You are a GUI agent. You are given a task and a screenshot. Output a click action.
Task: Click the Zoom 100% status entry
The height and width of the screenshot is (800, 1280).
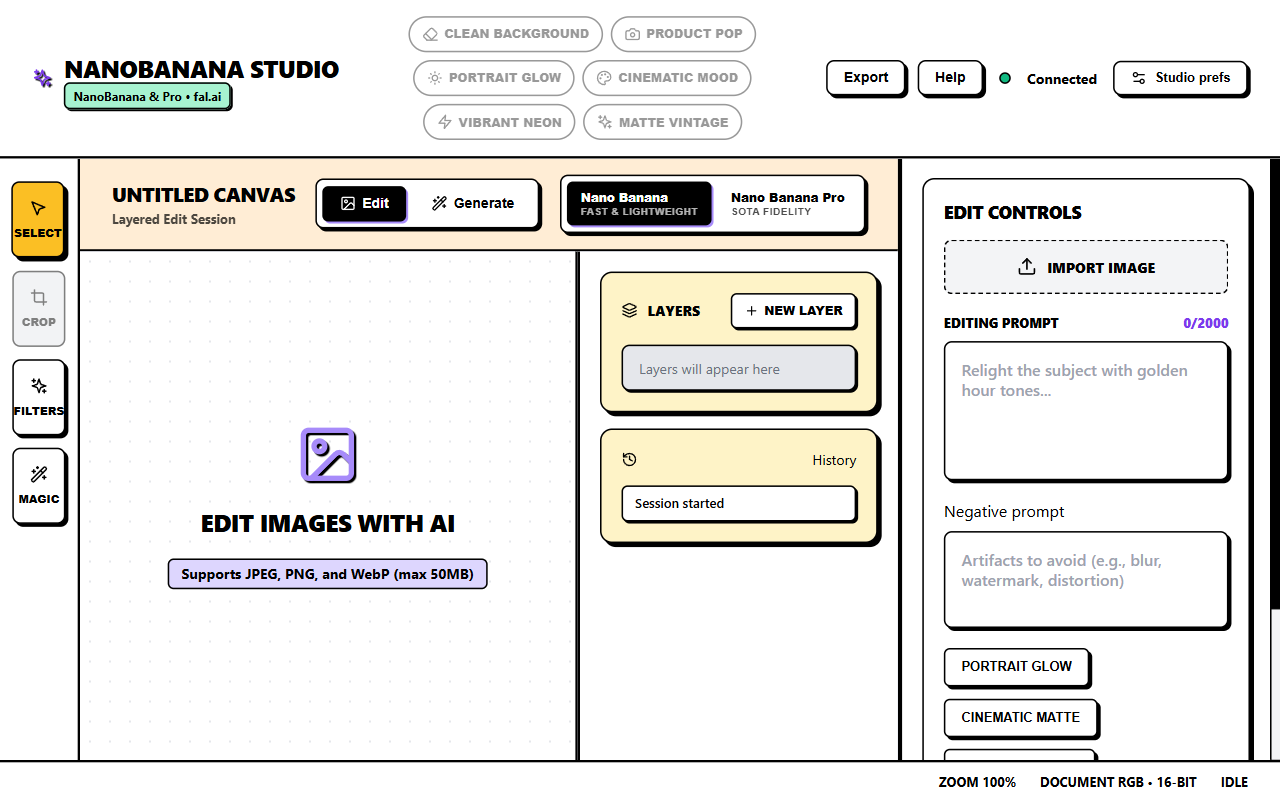coord(977,782)
